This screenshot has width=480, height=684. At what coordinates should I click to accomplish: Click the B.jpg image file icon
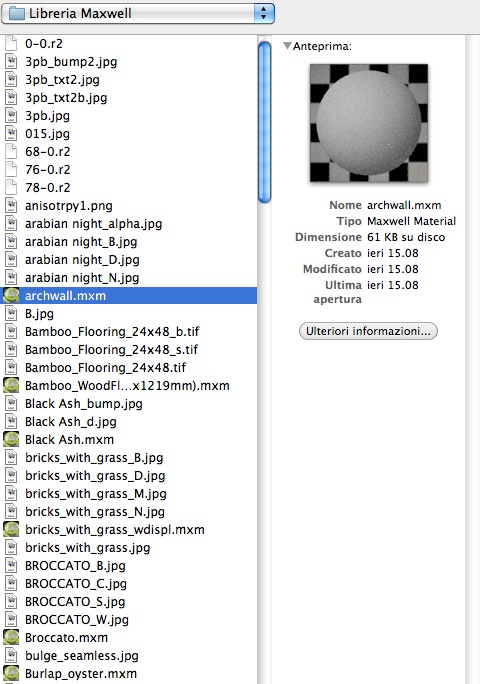[x=11, y=314]
